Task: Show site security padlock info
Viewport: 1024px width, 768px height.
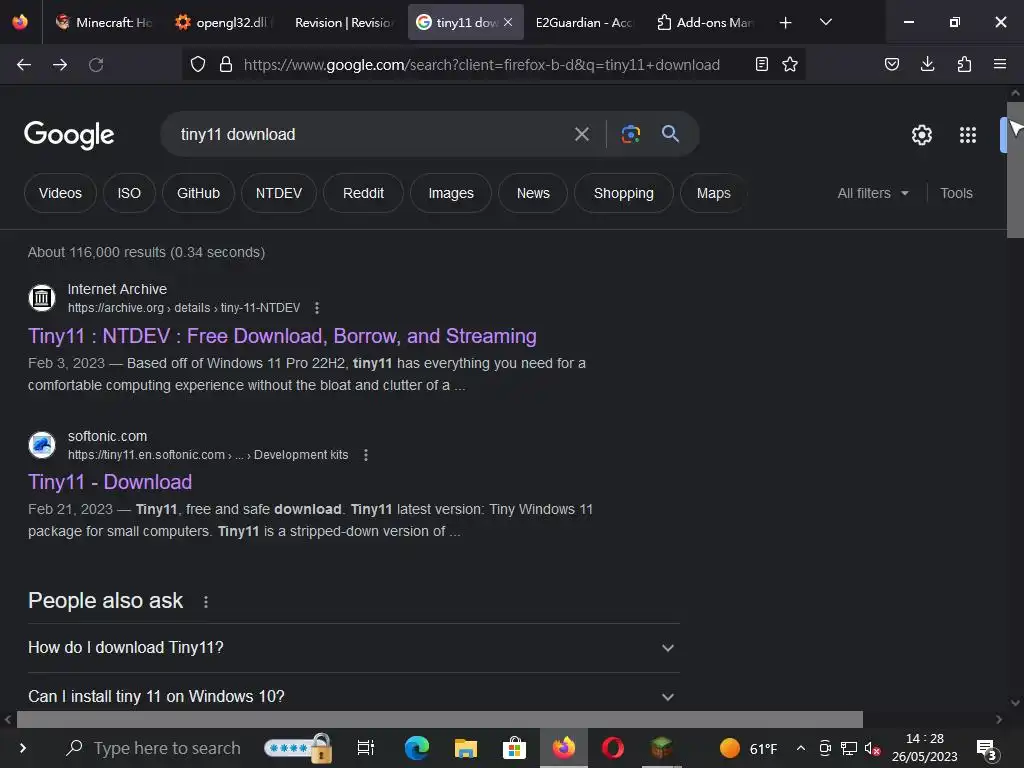Action: (x=226, y=65)
